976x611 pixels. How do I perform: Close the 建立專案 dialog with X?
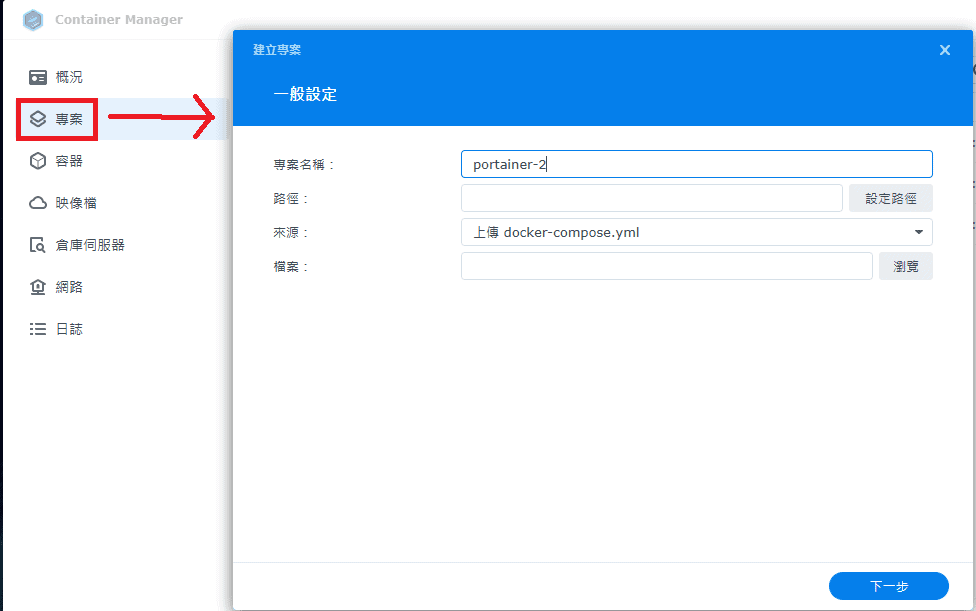tap(945, 50)
